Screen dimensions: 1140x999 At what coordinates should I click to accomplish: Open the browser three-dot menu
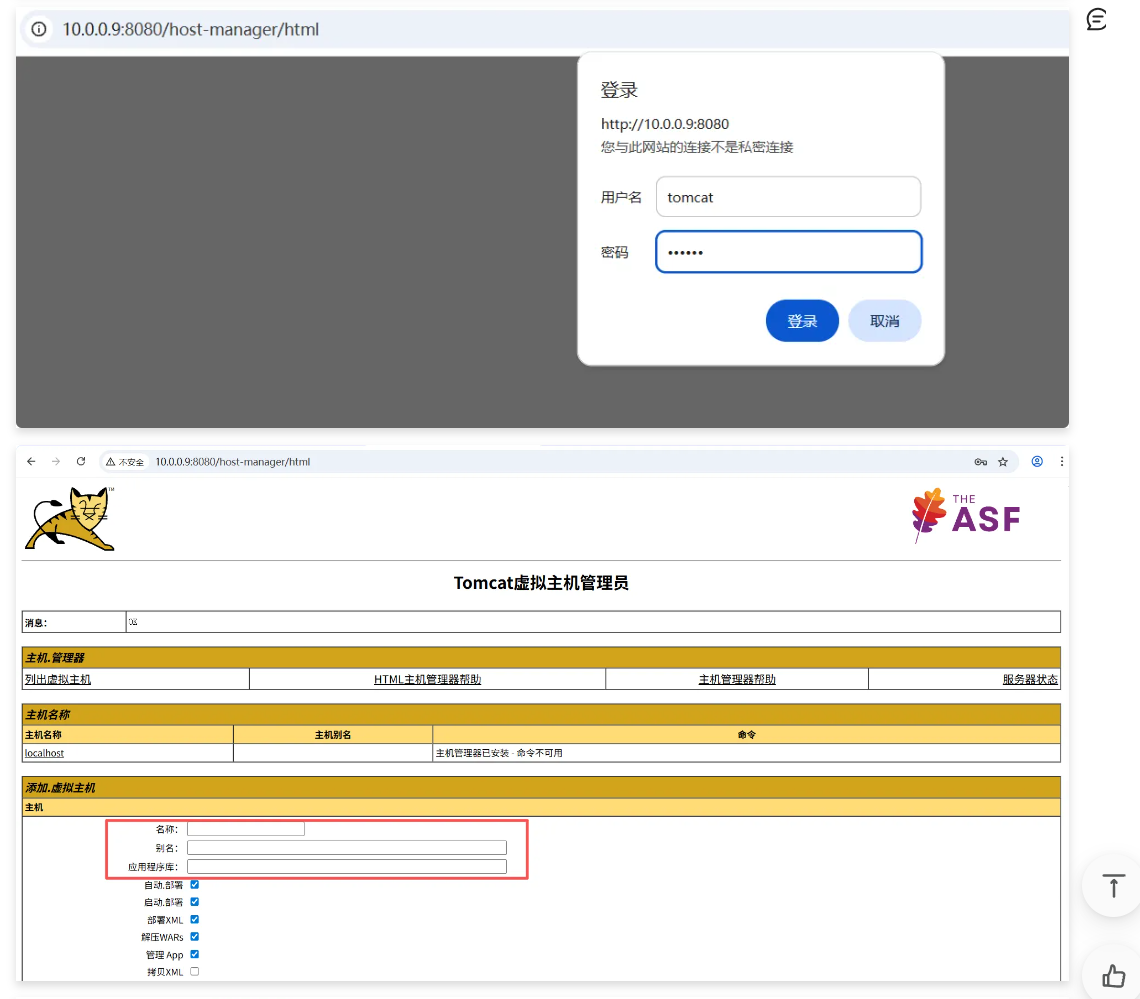click(x=1061, y=461)
